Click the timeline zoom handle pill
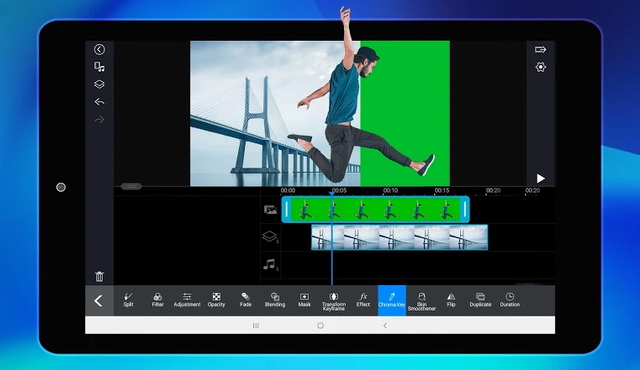The width and height of the screenshot is (640, 370). click(x=131, y=186)
